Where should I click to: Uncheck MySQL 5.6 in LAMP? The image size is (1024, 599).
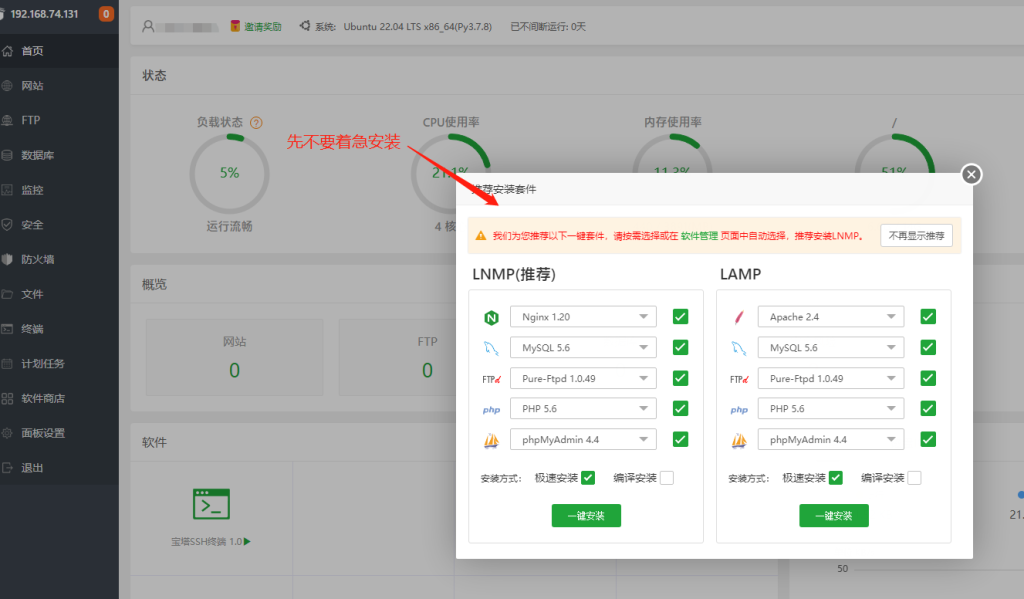(927, 348)
